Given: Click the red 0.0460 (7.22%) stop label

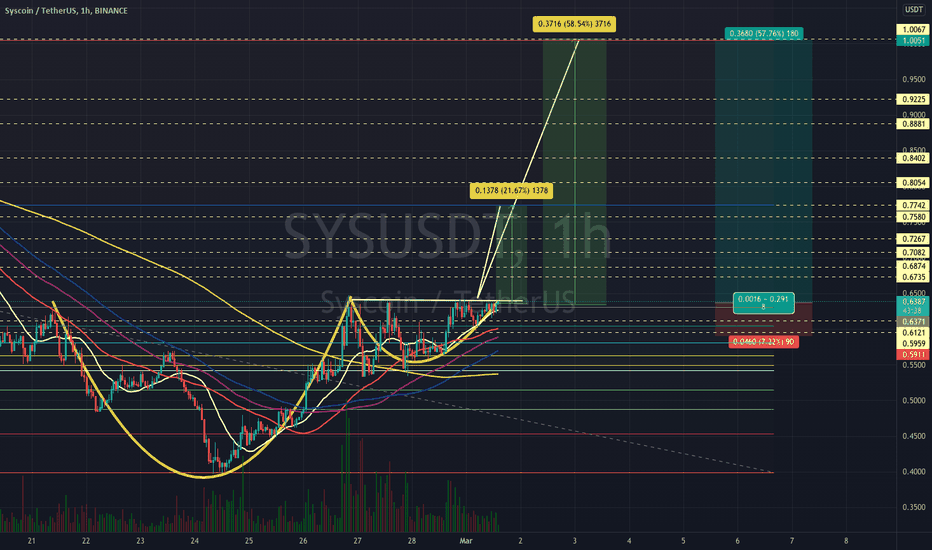Looking at the screenshot, I should coord(764,342).
